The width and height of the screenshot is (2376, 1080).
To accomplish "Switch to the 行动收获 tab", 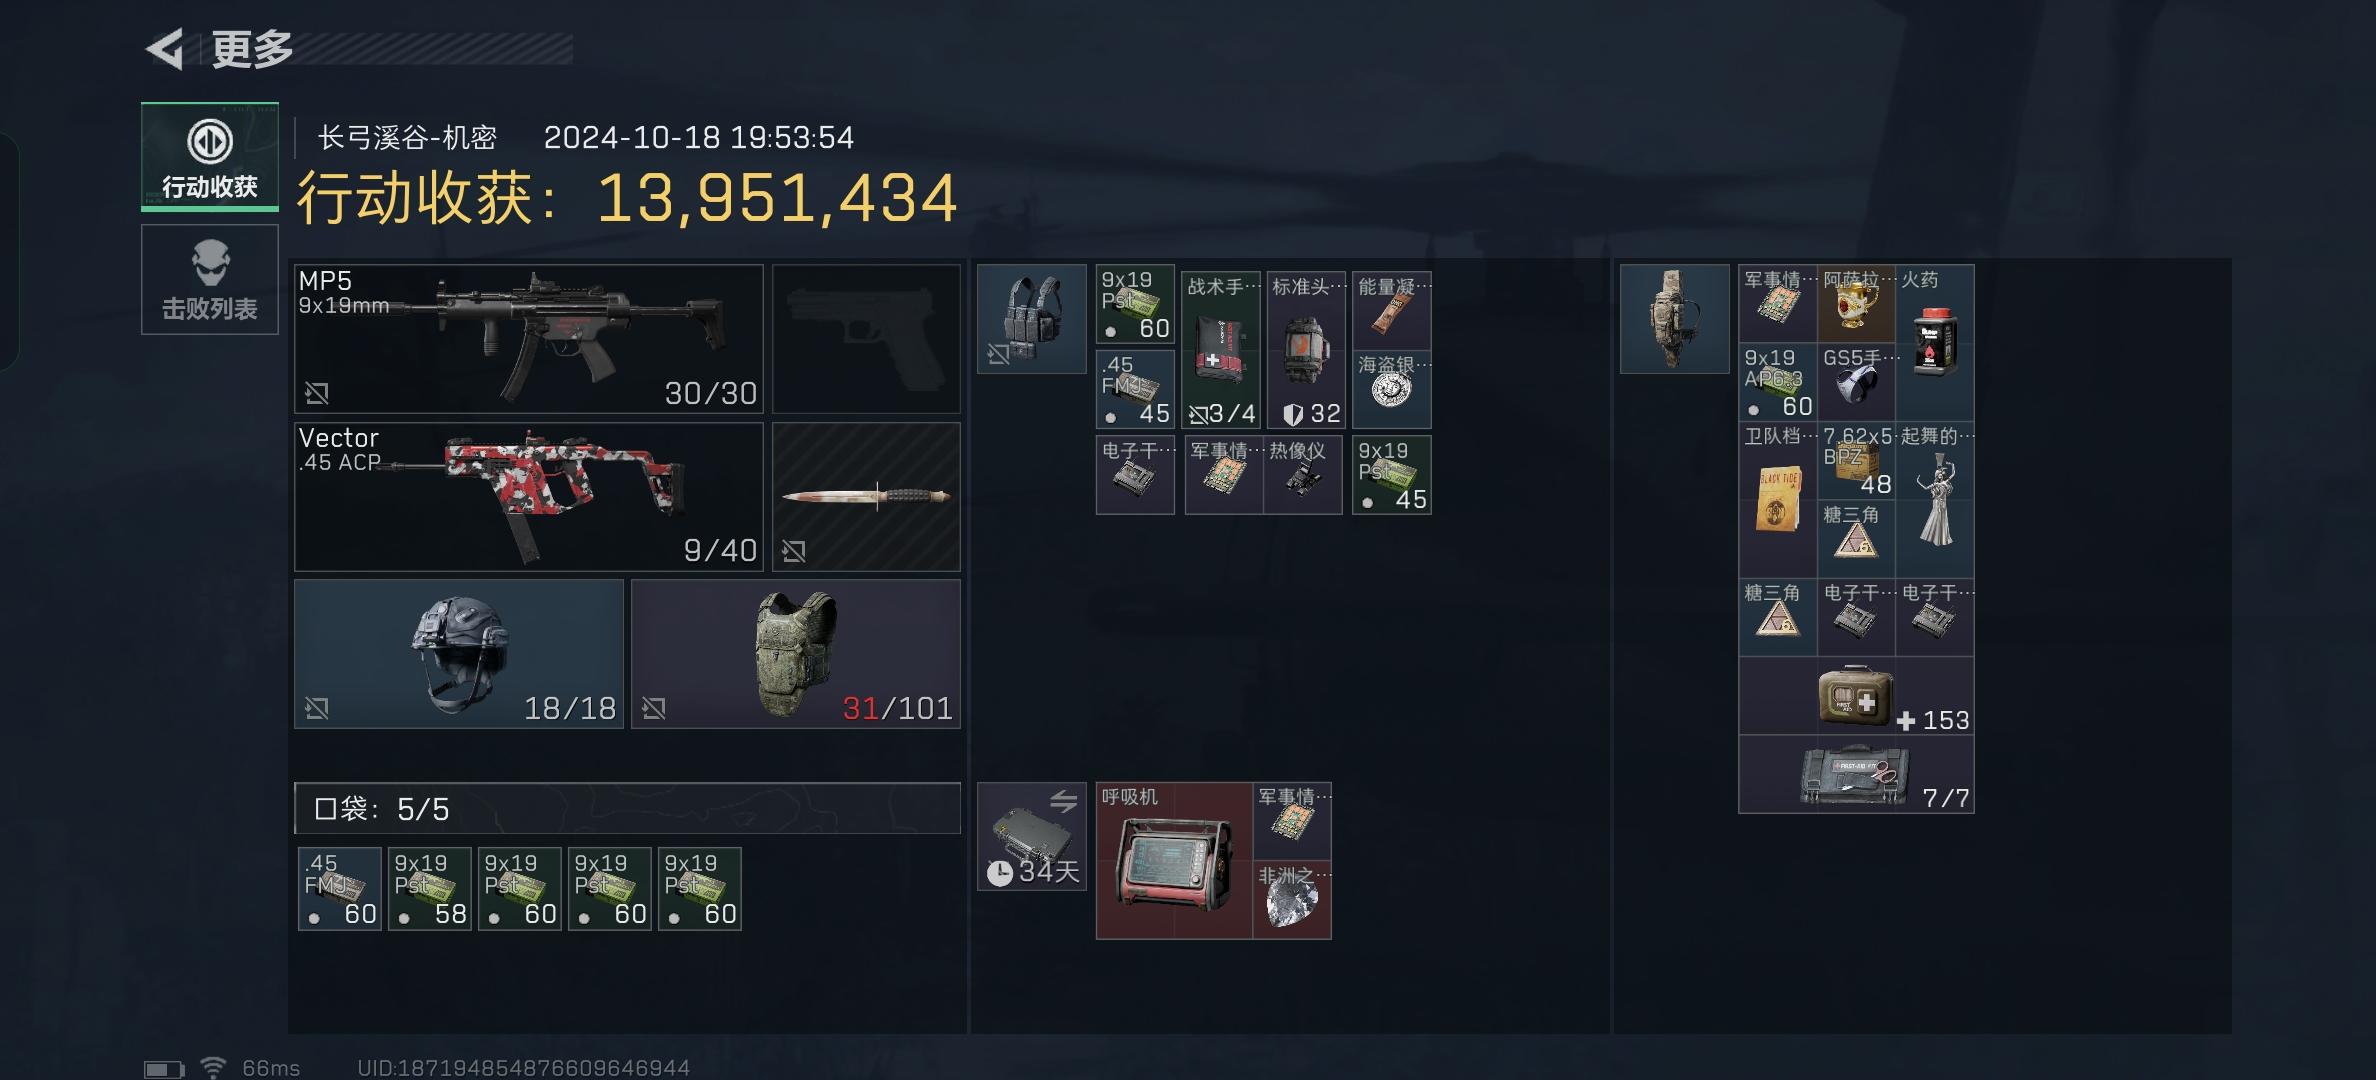I will pos(210,157).
